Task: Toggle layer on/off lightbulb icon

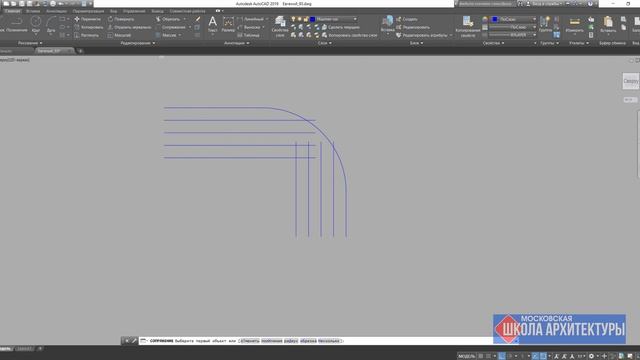Action: pyautogui.click(x=293, y=19)
